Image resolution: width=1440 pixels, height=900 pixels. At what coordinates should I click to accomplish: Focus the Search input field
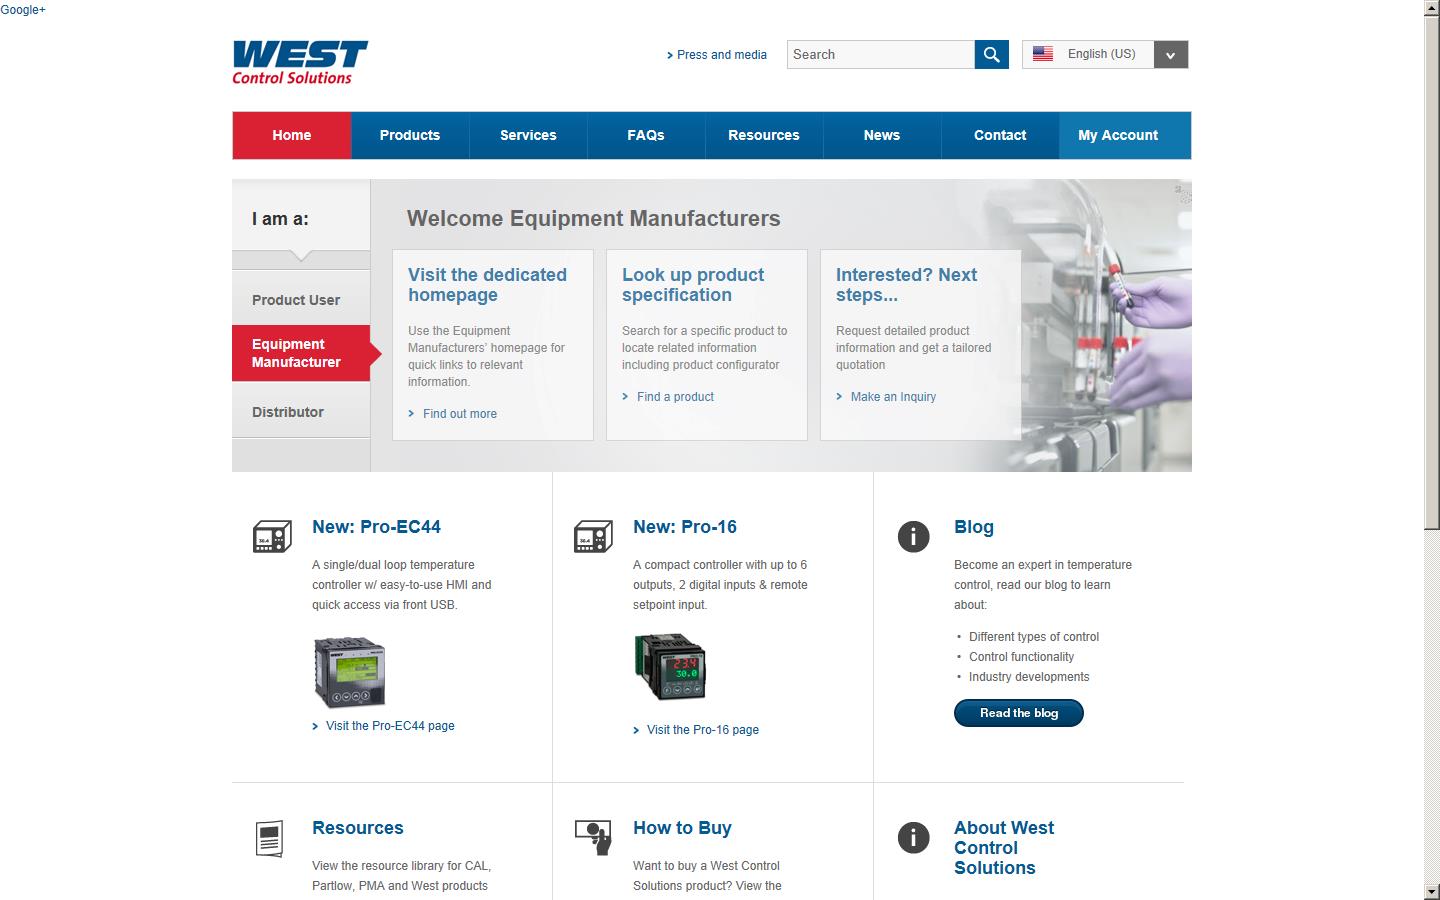click(x=881, y=54)
